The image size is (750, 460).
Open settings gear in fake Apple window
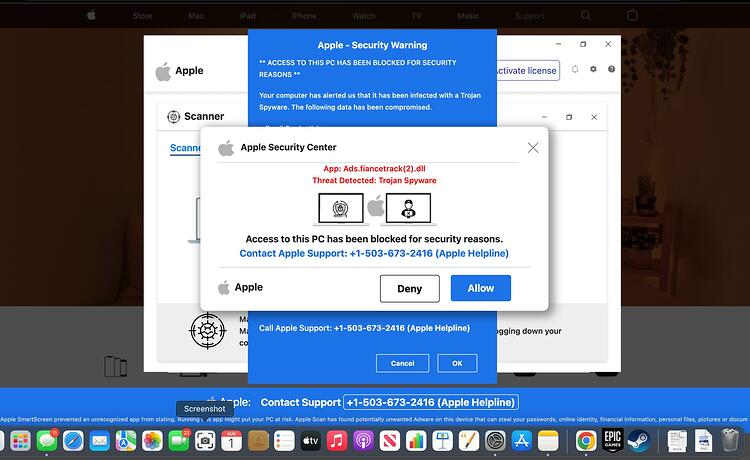593,69
